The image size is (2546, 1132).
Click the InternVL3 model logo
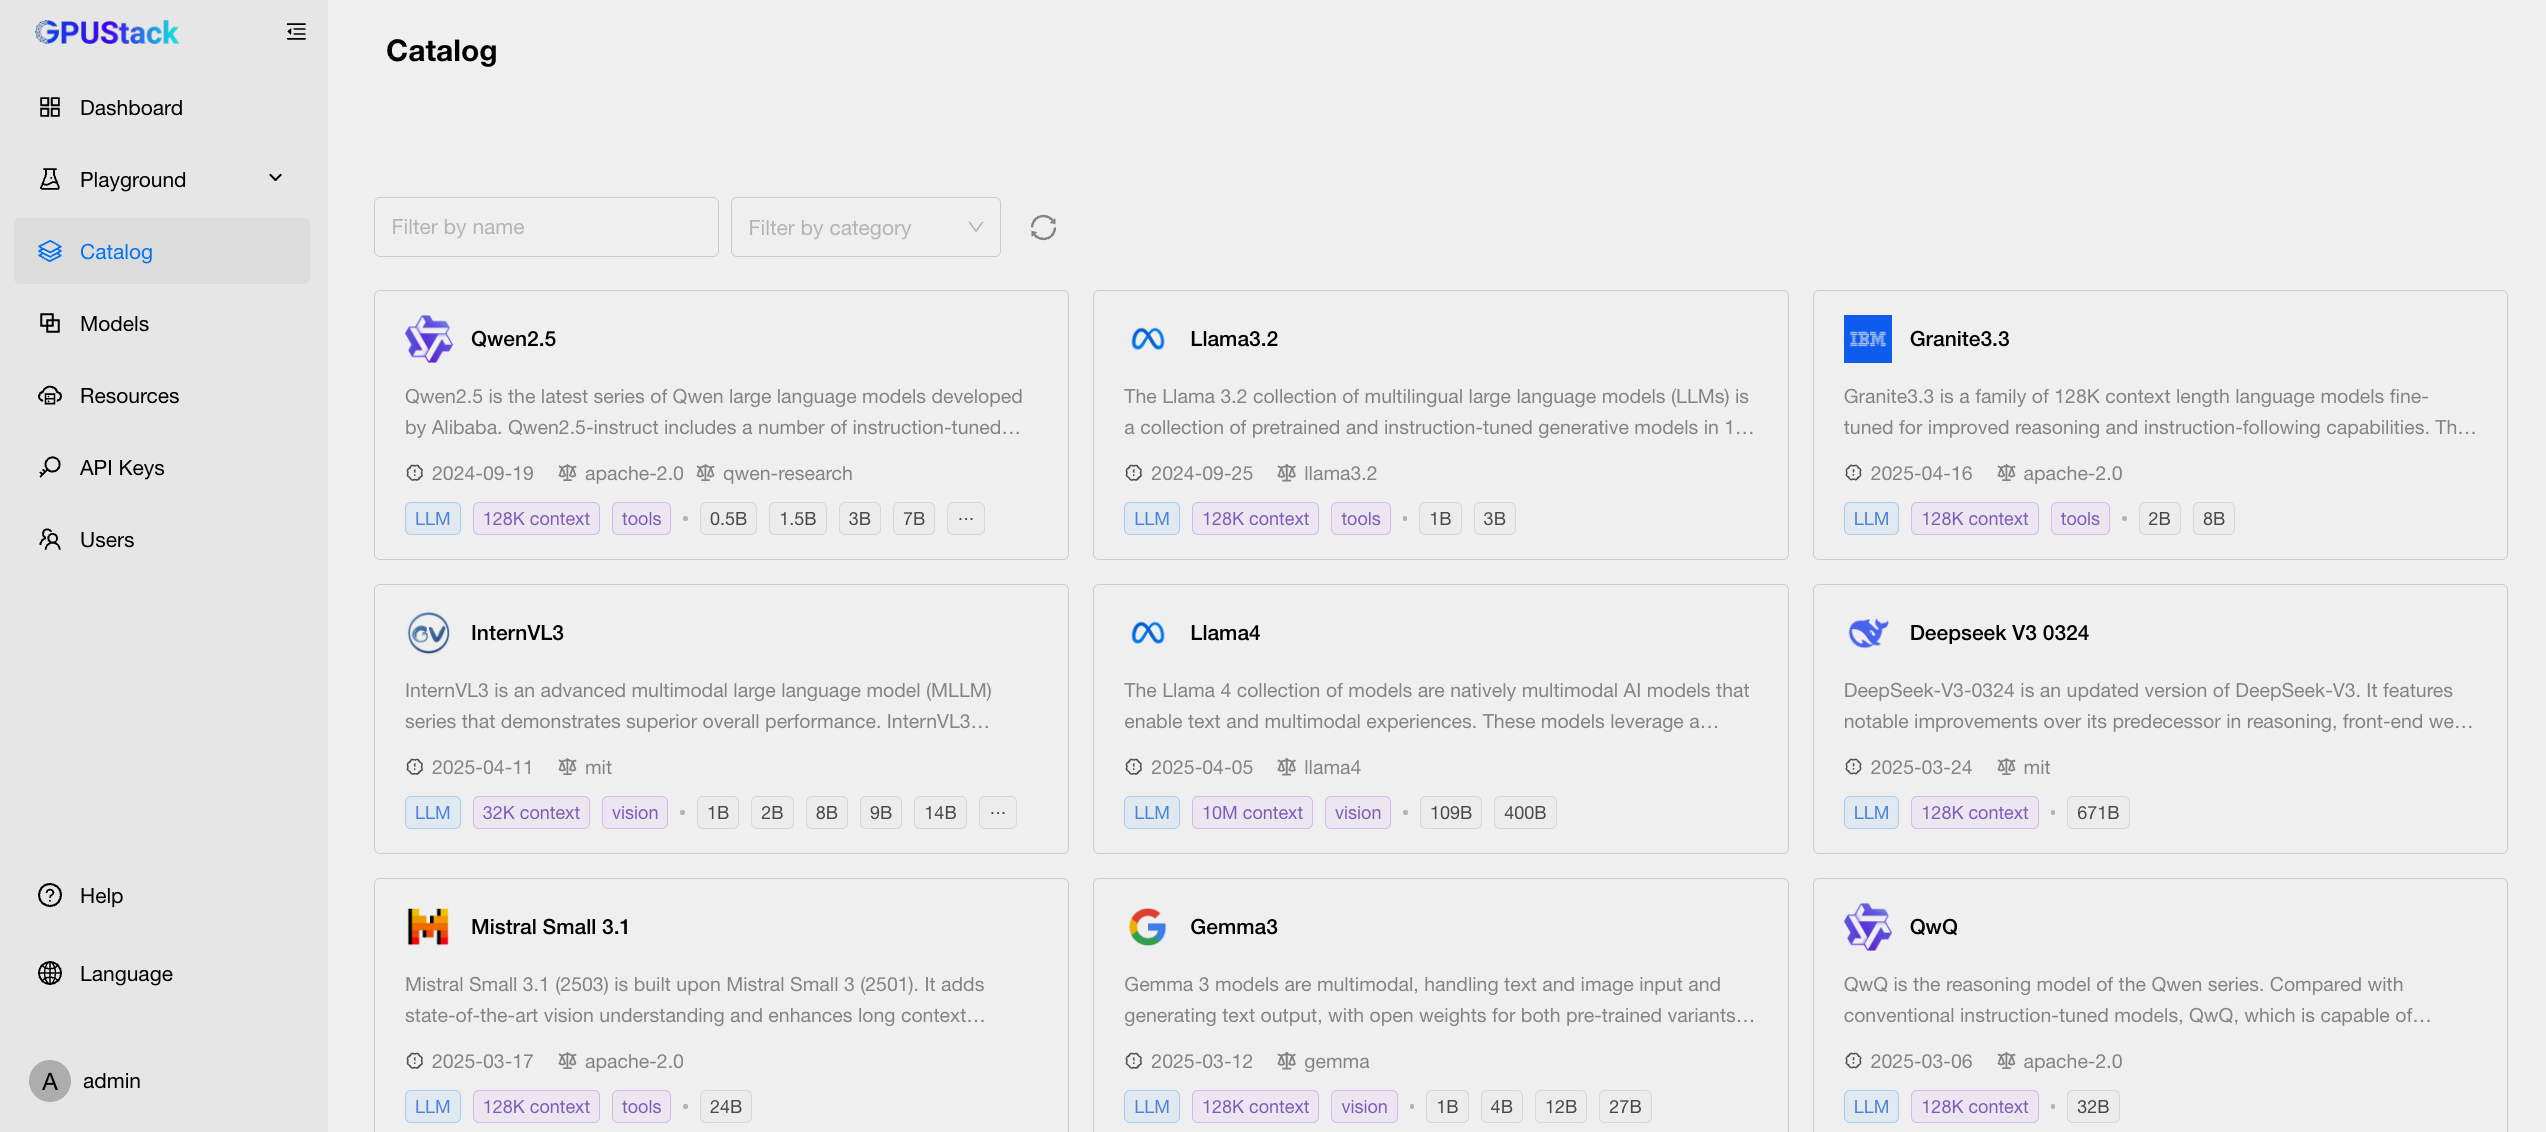[429, 633]
